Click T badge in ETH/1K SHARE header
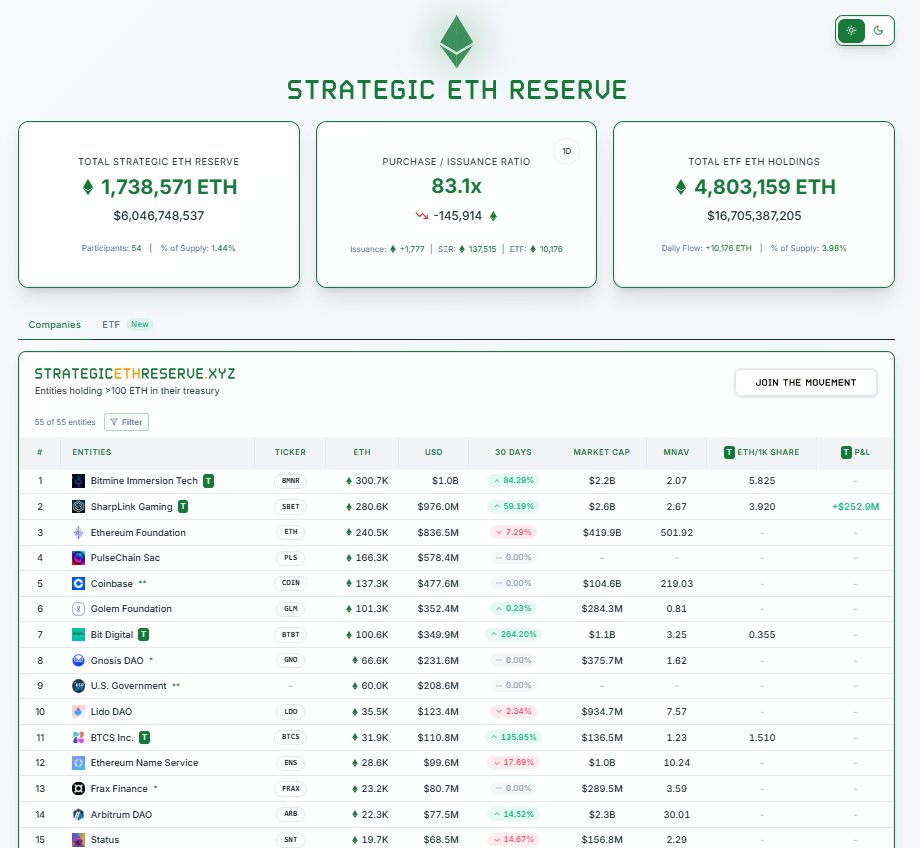920x848 pixels. 729,452
